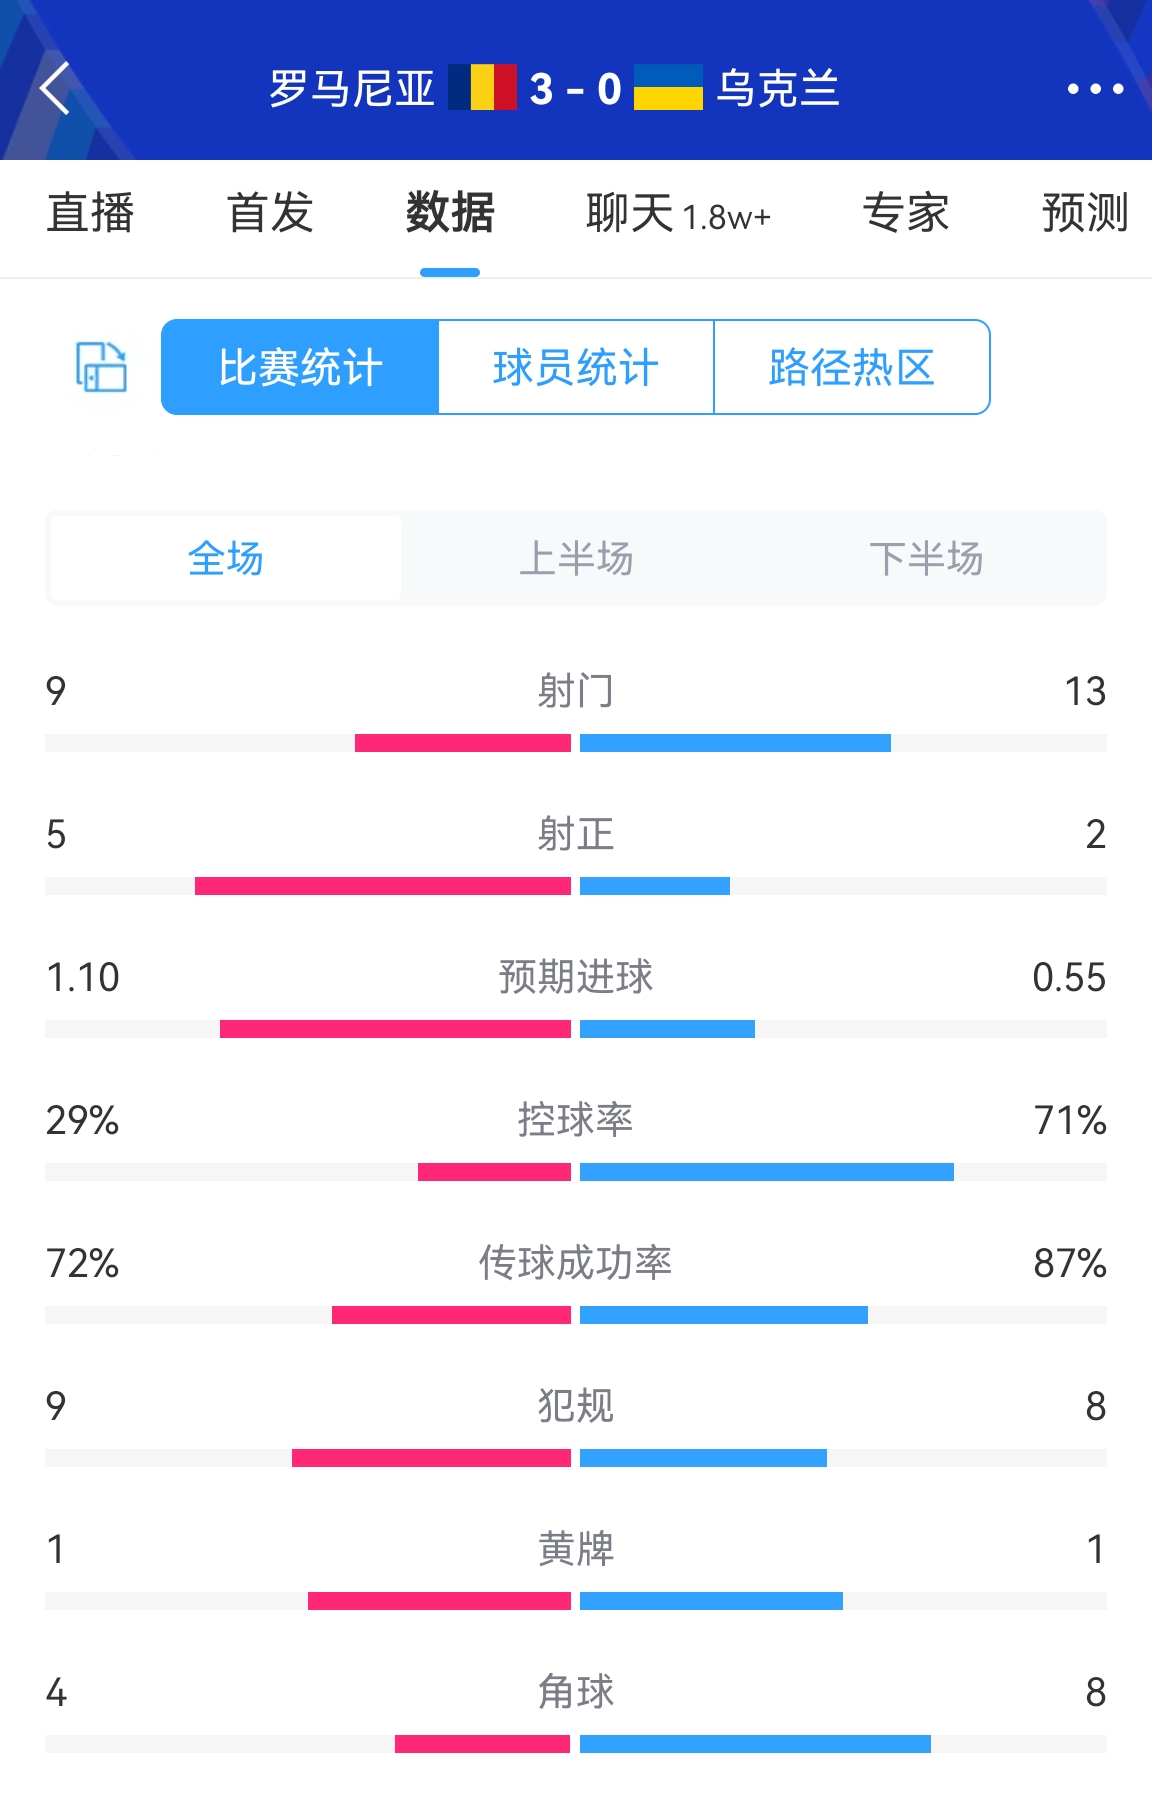Open the 预测 tab
The height and width of the screenshot is (1804, 1152).
click(1086, 213)
